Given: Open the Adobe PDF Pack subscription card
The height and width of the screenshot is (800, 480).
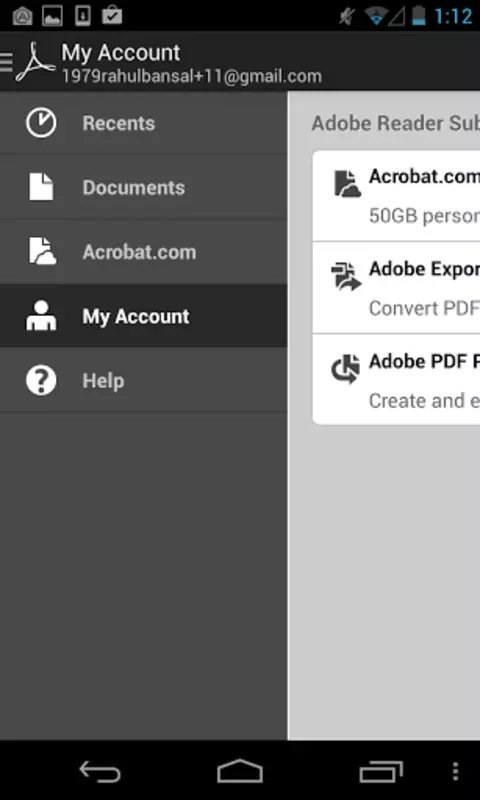Looking at the screenshot, I should click(396, 380).
